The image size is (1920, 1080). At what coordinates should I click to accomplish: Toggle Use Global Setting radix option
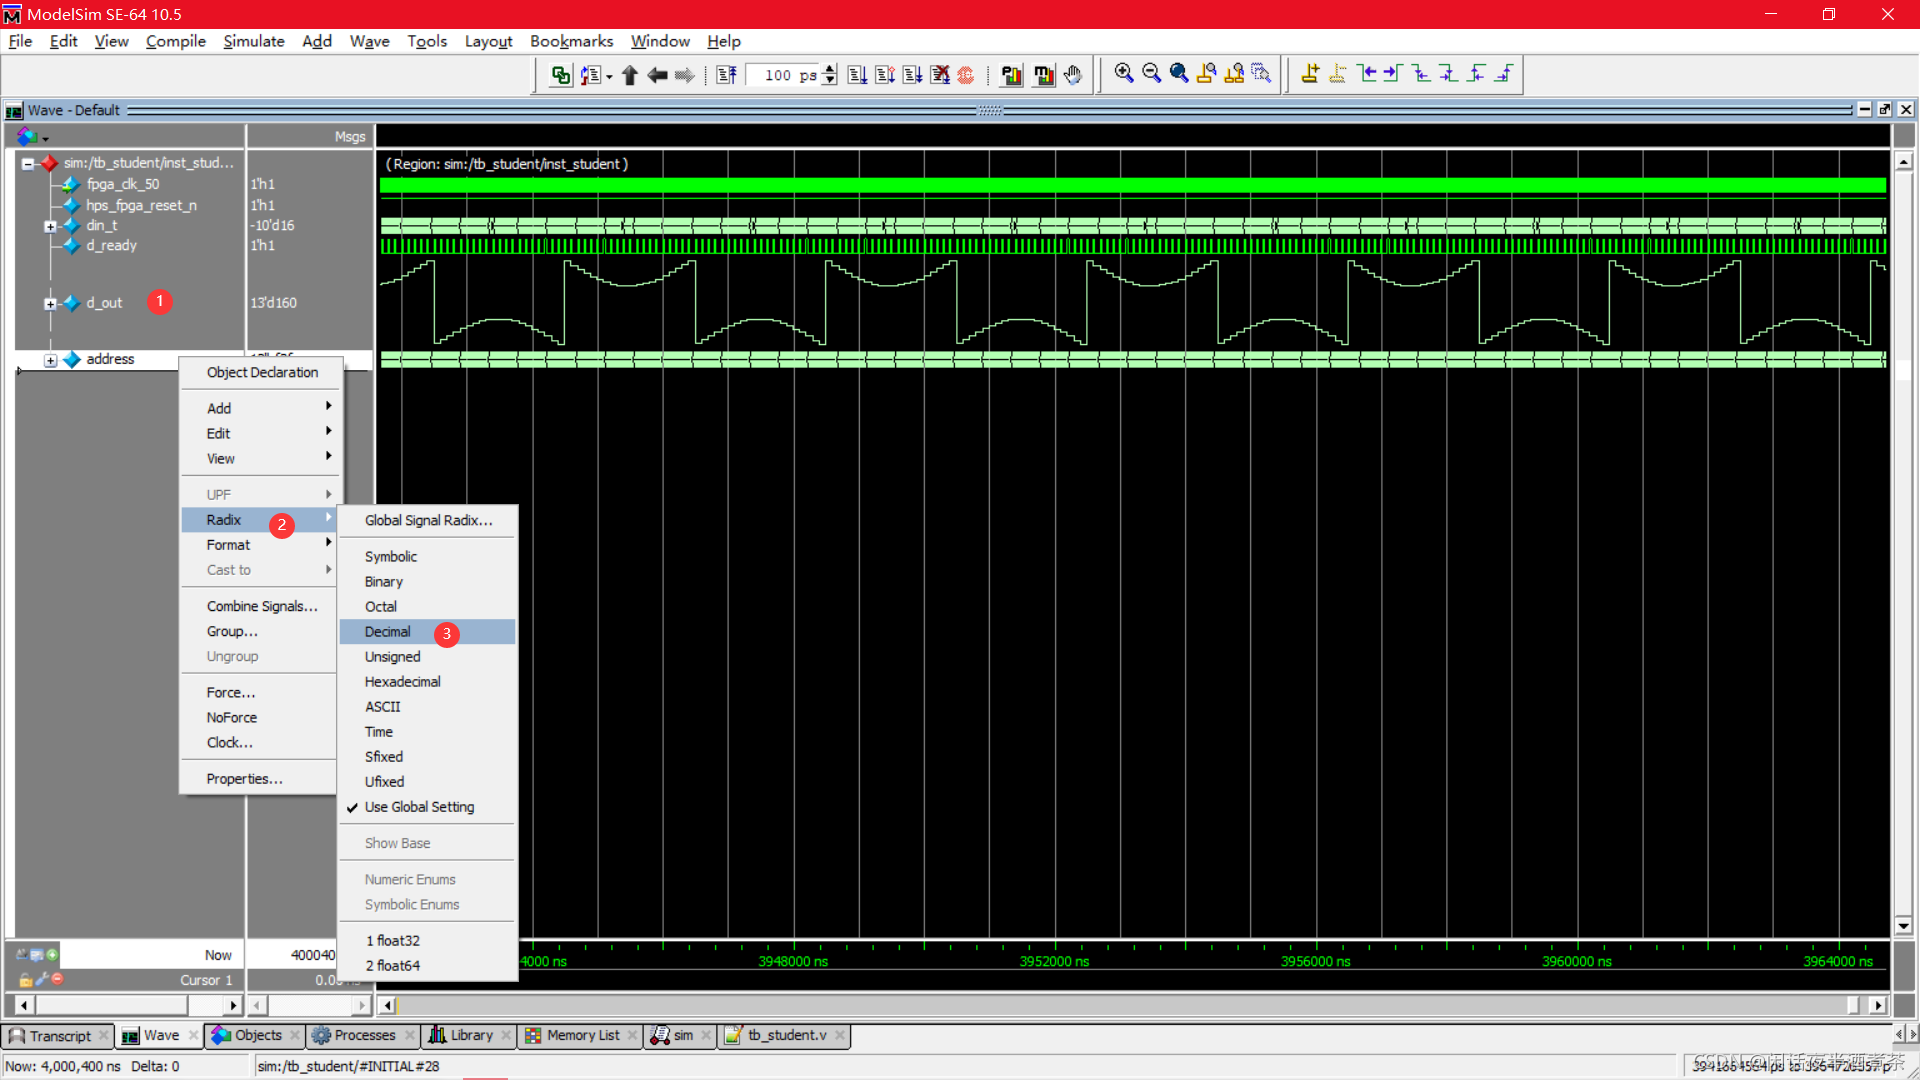coord(419,807)
